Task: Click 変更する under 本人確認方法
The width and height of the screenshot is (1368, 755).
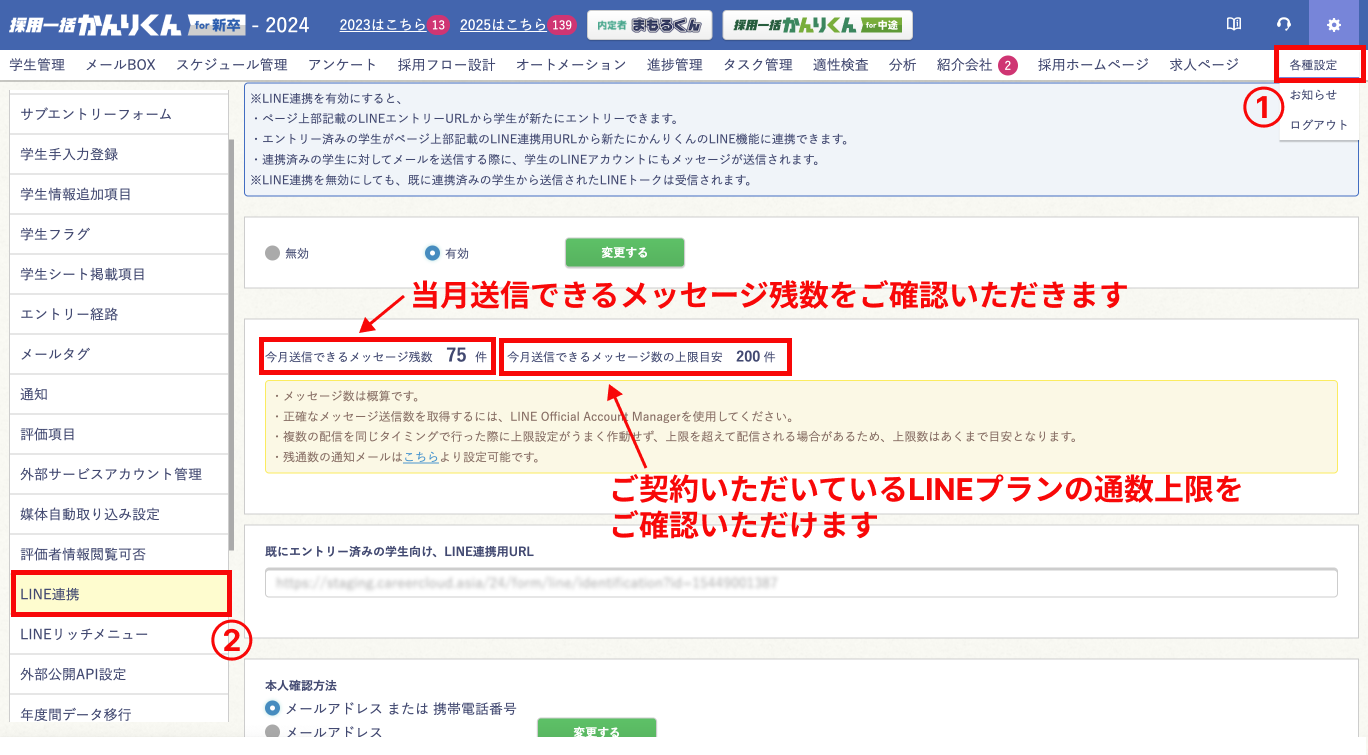Action: click(597, 729)
